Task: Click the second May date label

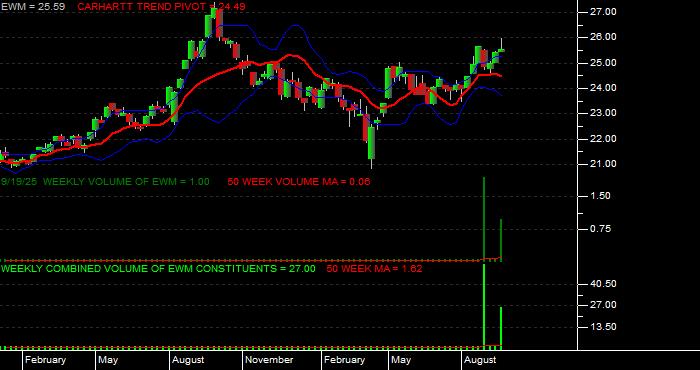Action: [401, 360]
